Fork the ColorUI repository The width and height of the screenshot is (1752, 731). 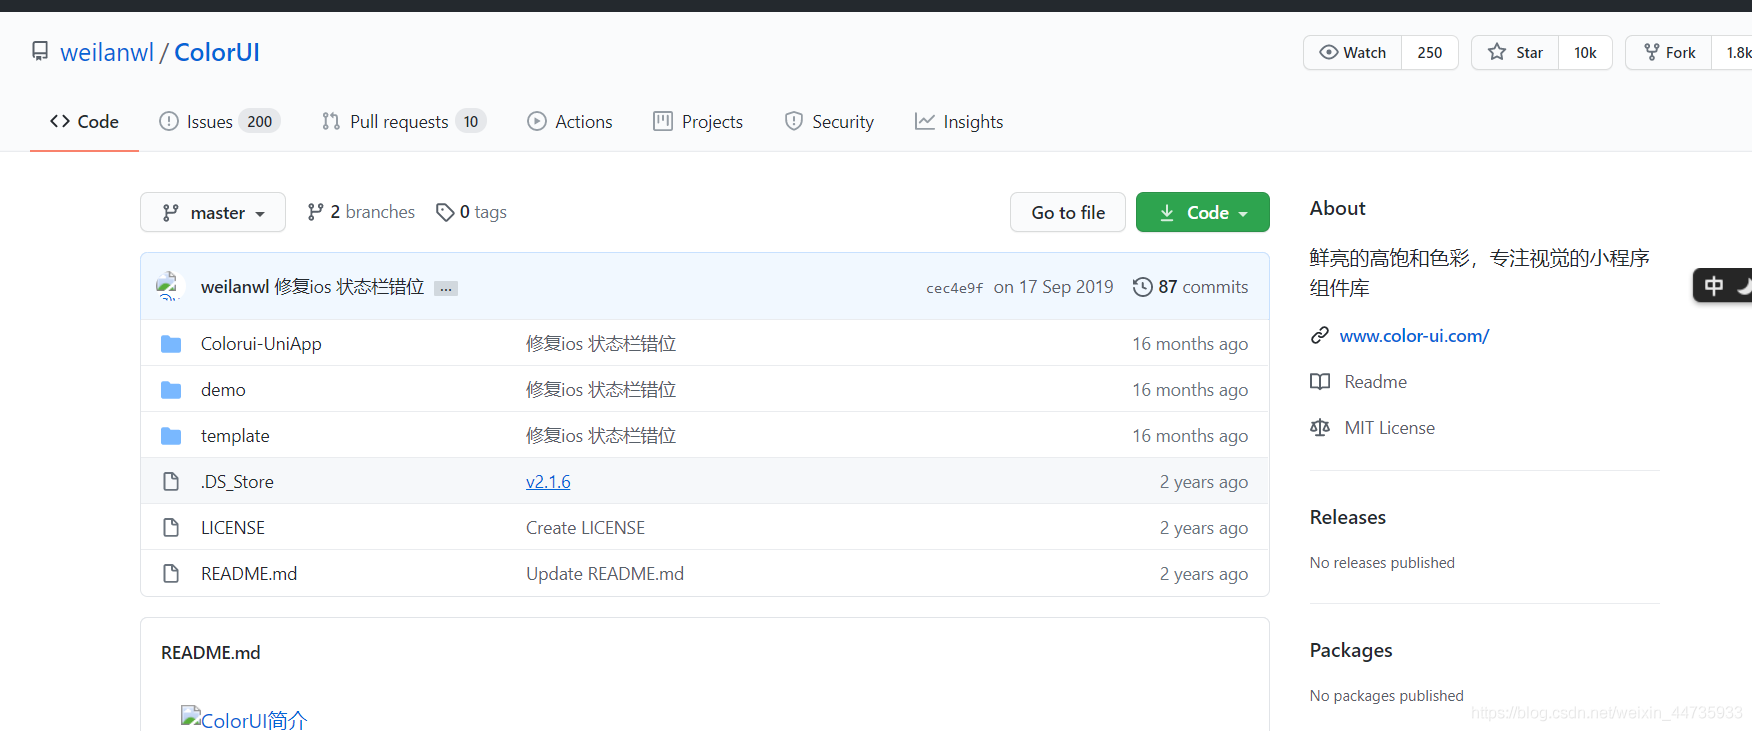point(1669,52)
